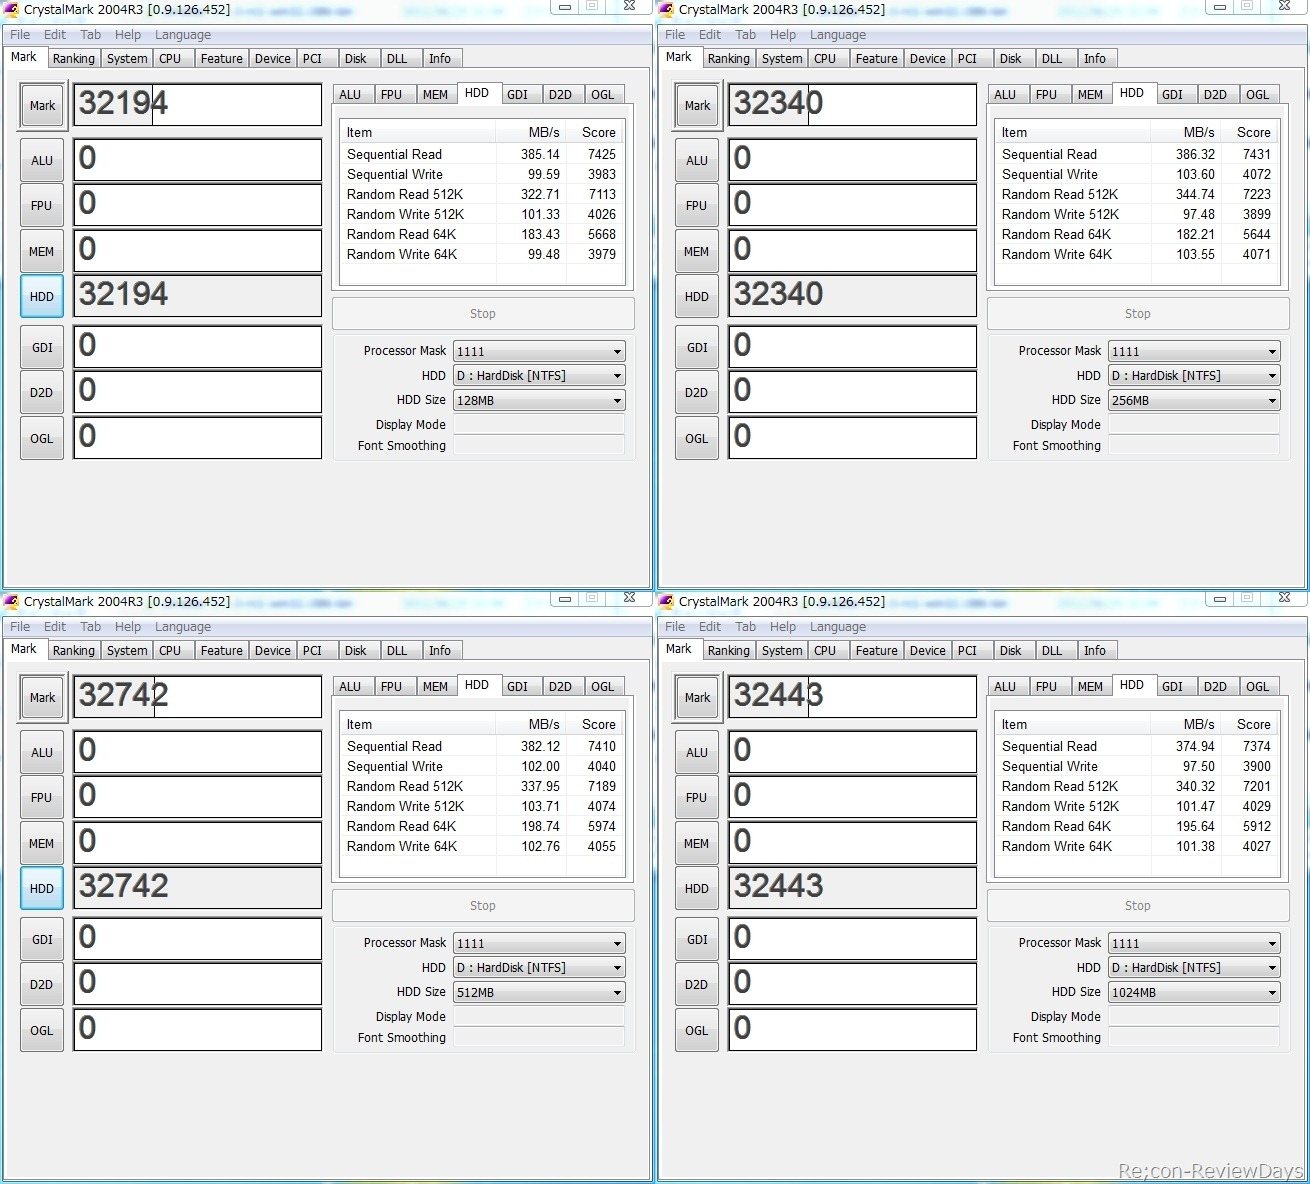Click the Mark total score field showing 32194
The width and height of the screenshot is (1310, 1184).
(198, 104)
